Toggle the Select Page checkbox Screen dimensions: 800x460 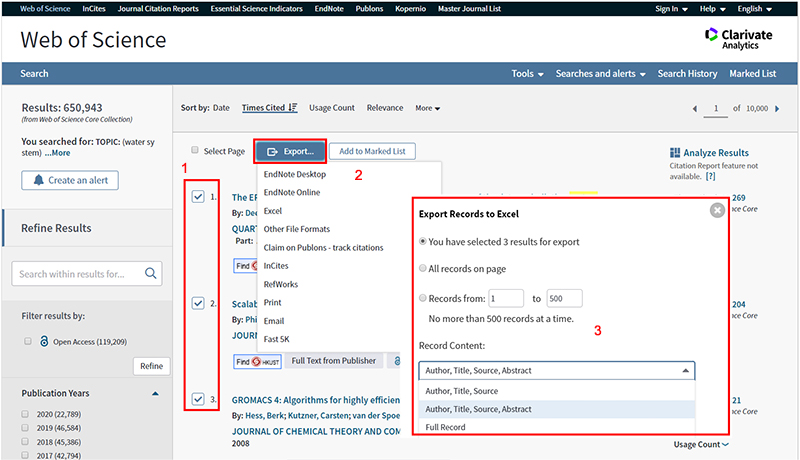click(194, 150)
